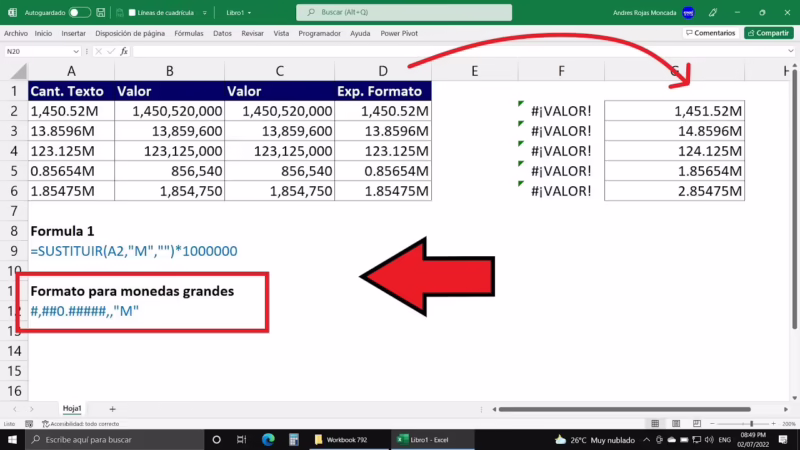Open the Power Pivot tab
800x450 pixels.
[399, 33]
